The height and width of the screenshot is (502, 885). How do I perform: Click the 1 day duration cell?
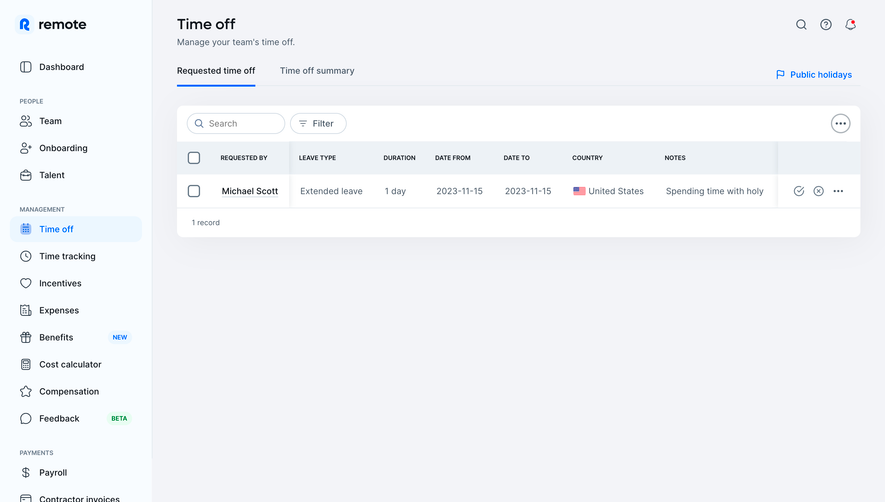click(x=395, y=191)
